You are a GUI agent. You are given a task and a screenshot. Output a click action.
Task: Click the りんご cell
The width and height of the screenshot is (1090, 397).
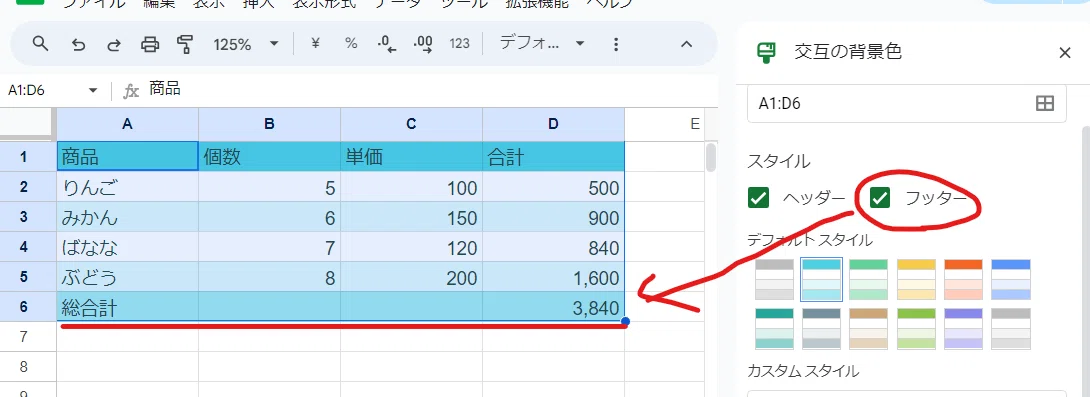point(127,187)
